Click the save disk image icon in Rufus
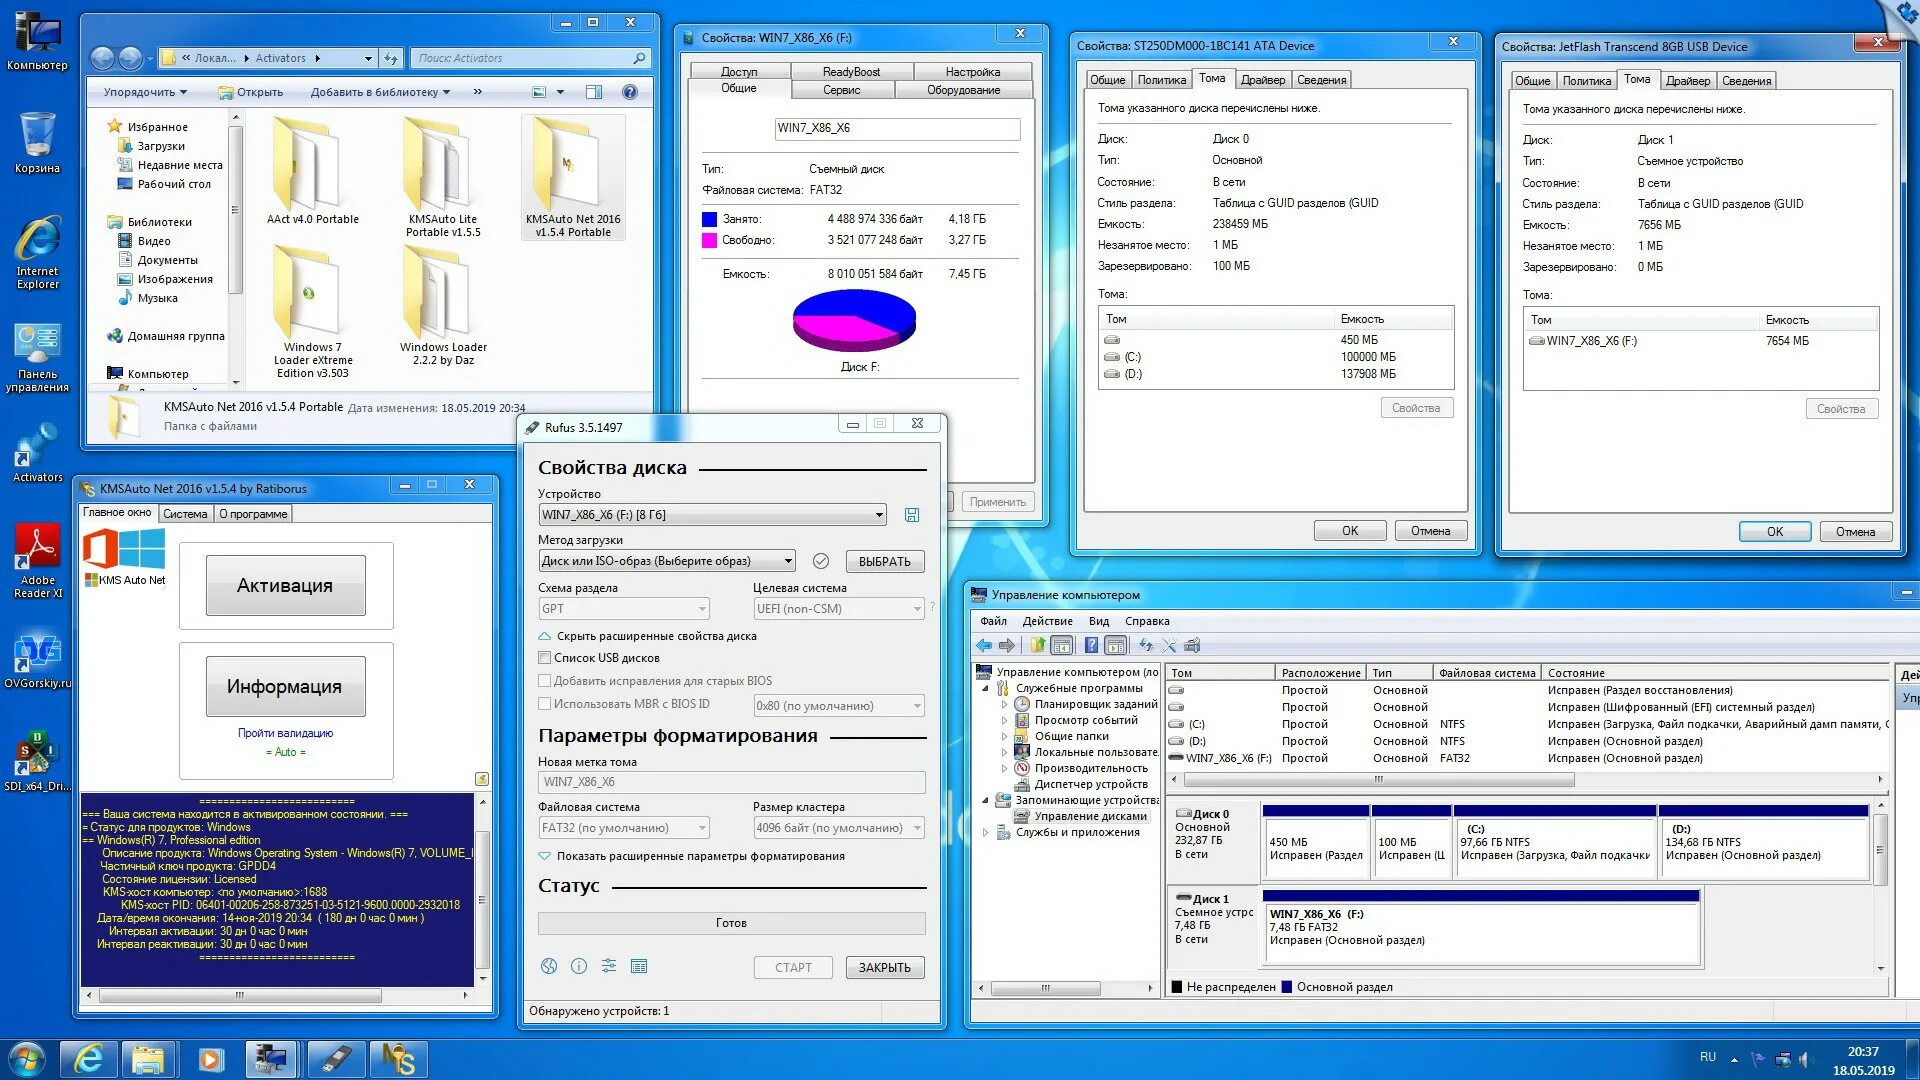 click(912, 515)
